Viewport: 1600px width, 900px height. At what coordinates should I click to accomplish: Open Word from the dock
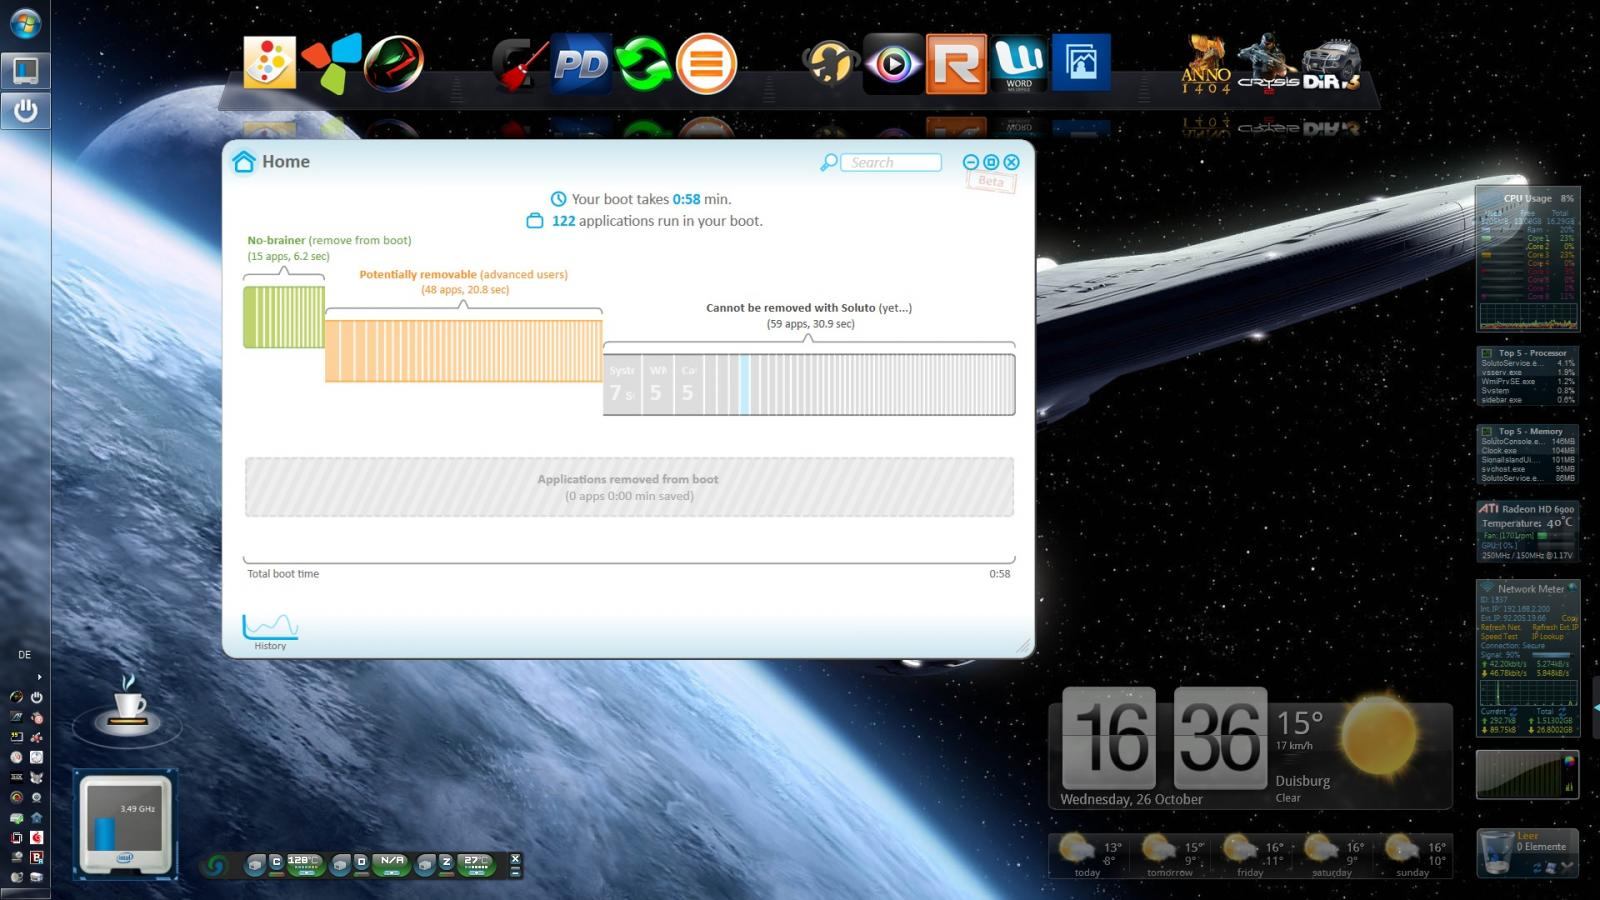click(1019, 63)
